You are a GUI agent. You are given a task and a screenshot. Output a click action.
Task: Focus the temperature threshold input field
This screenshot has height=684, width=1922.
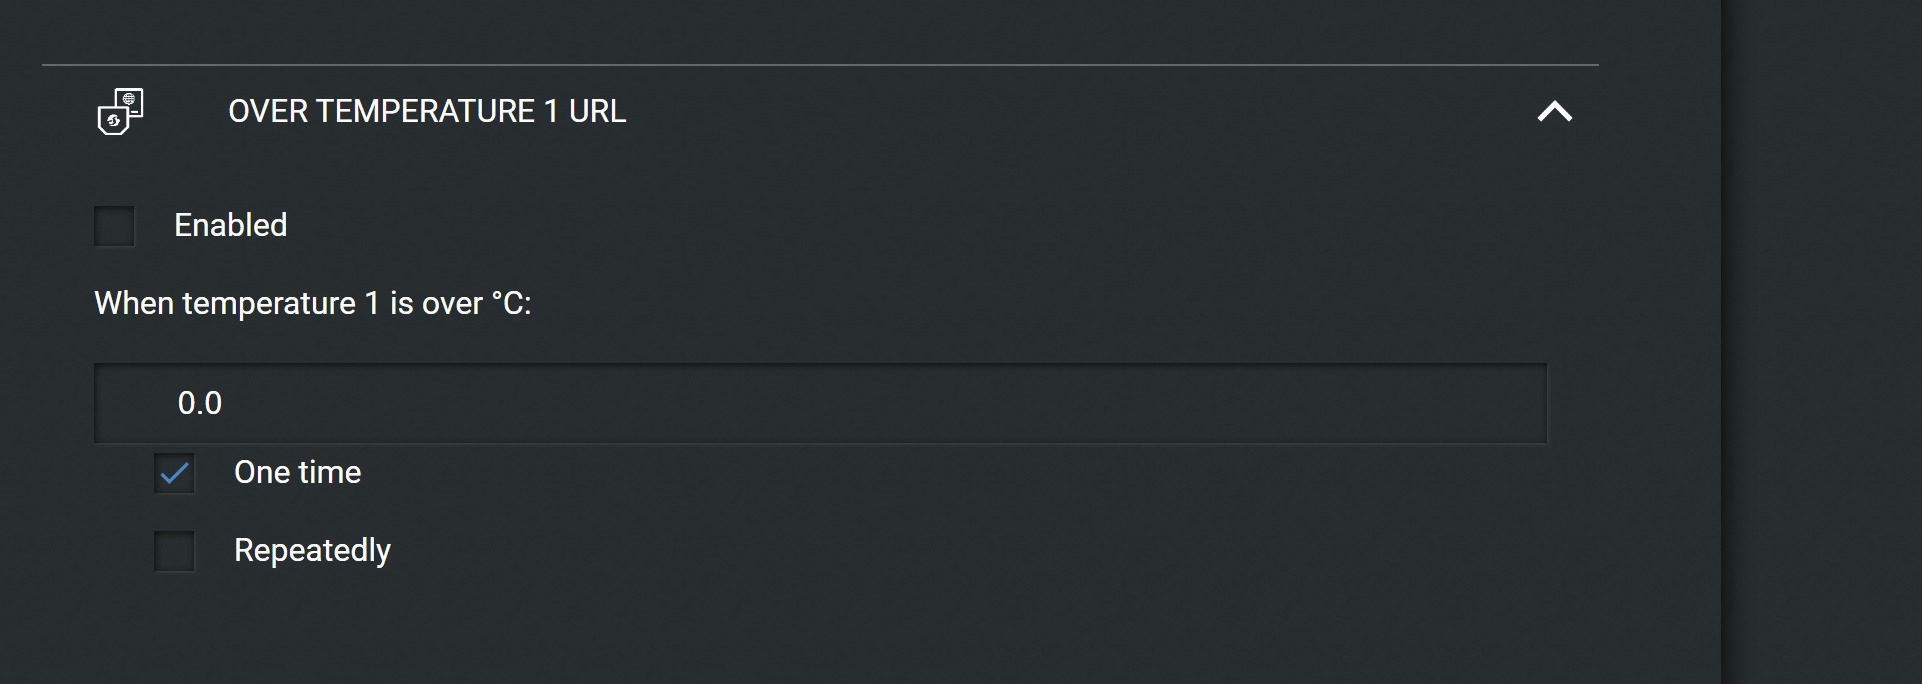pyautogui.click(x=820, y=403)
